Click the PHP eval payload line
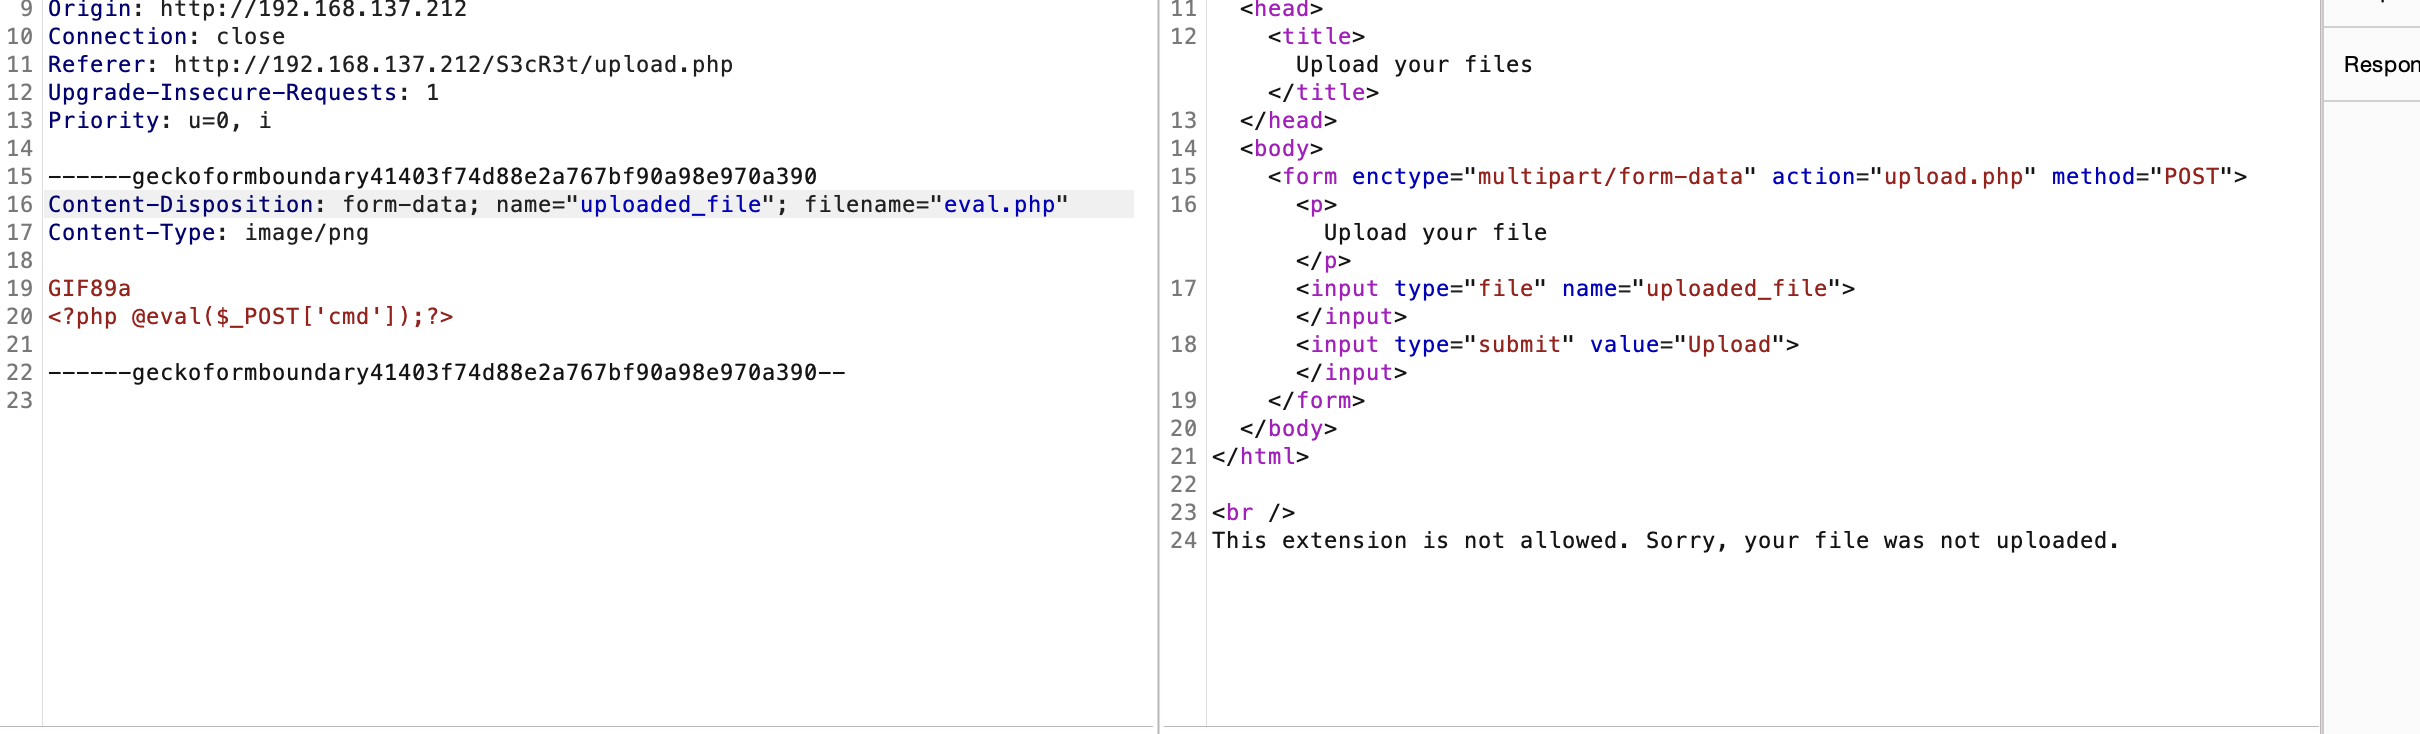Viewport: 2420px width, 734px height. pyautogui.click(x=250, y=317)
